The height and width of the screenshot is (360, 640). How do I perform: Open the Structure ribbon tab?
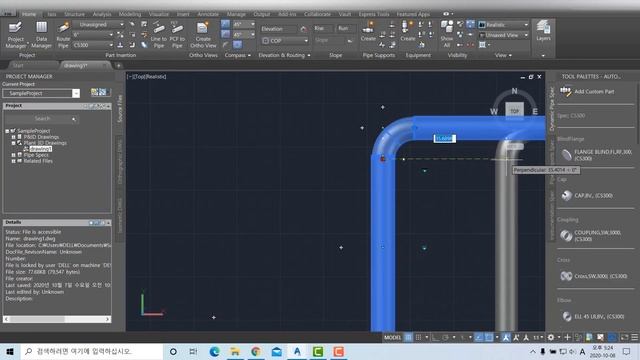click(x=74, y=14)
